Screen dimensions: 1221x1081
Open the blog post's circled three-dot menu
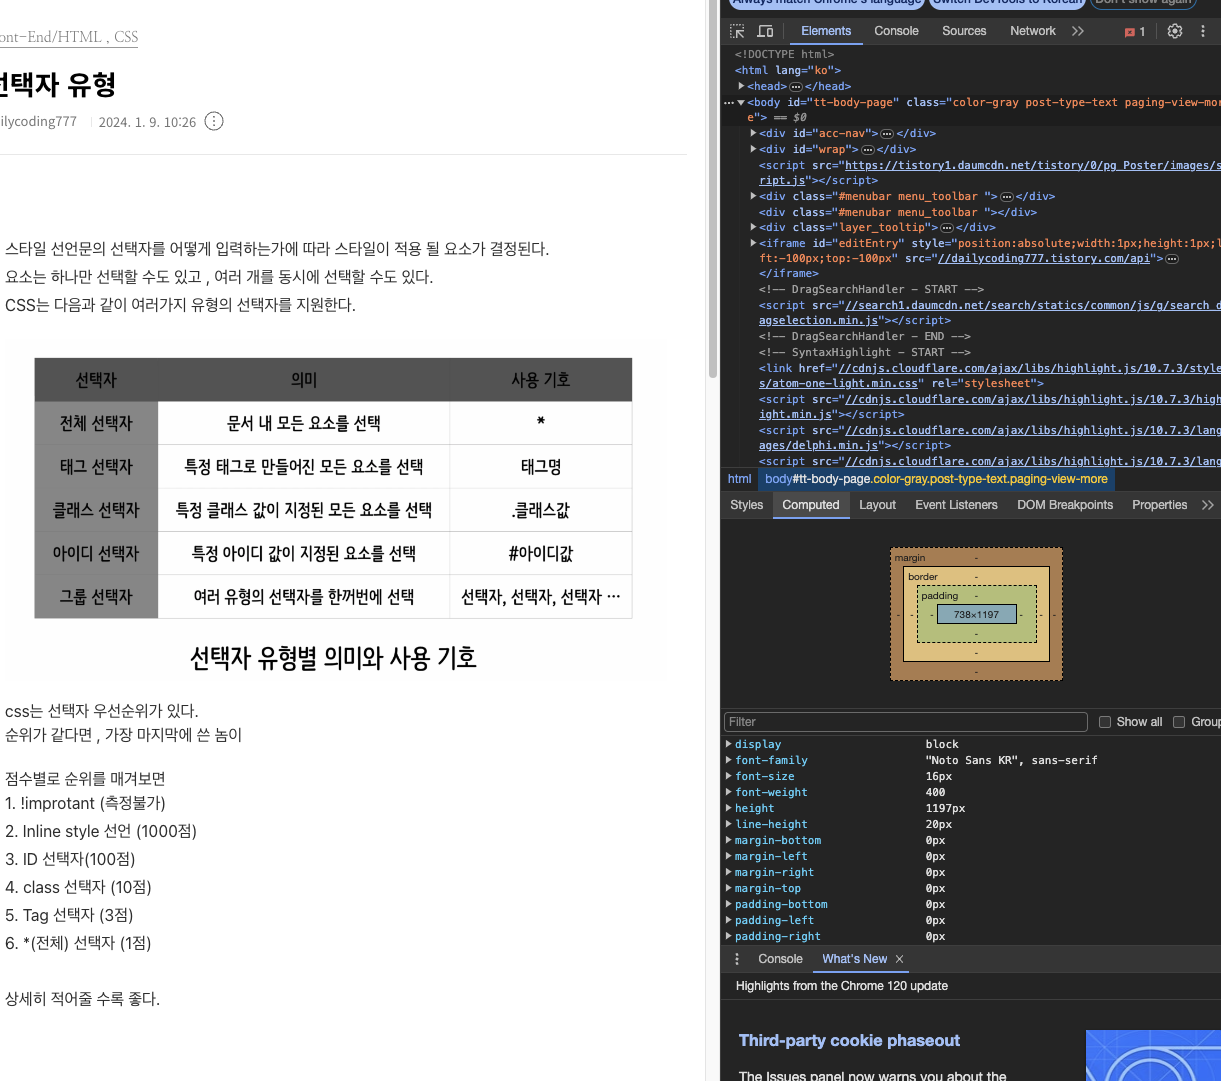pyautogui.click(x=214, y=121)
